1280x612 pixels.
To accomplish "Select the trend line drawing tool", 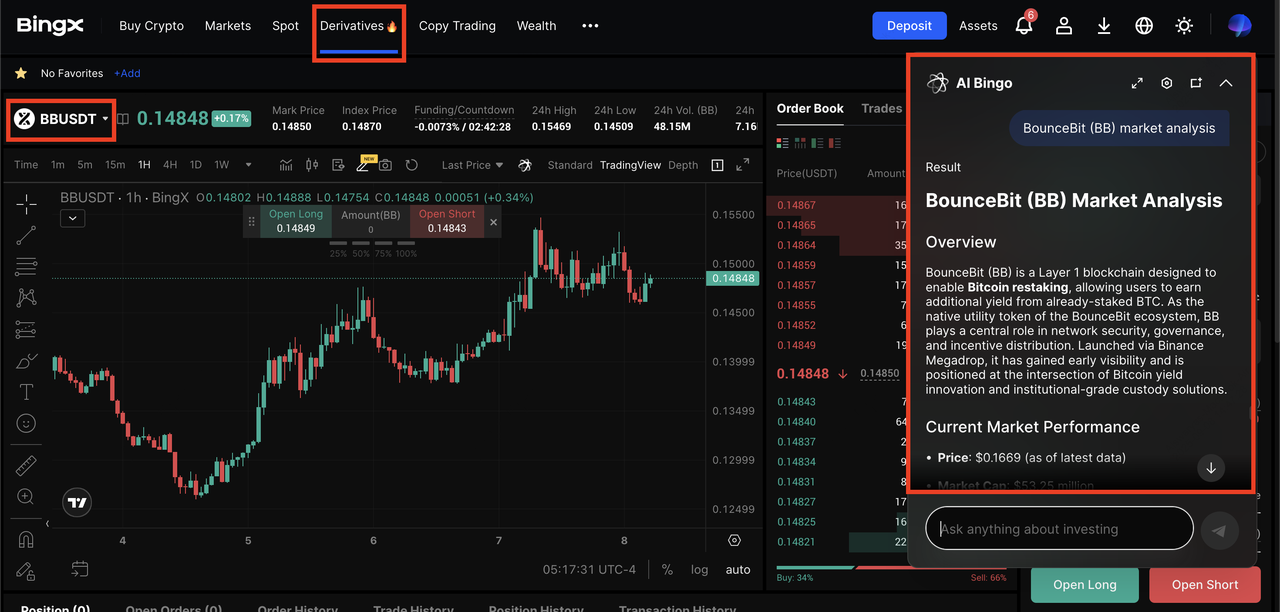I will pos(26,235).
